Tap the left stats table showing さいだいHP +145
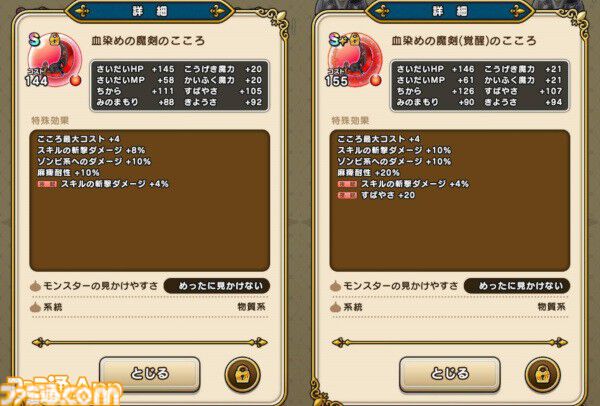Viewport: 600px width, 406px height. (x=179, y=86)
